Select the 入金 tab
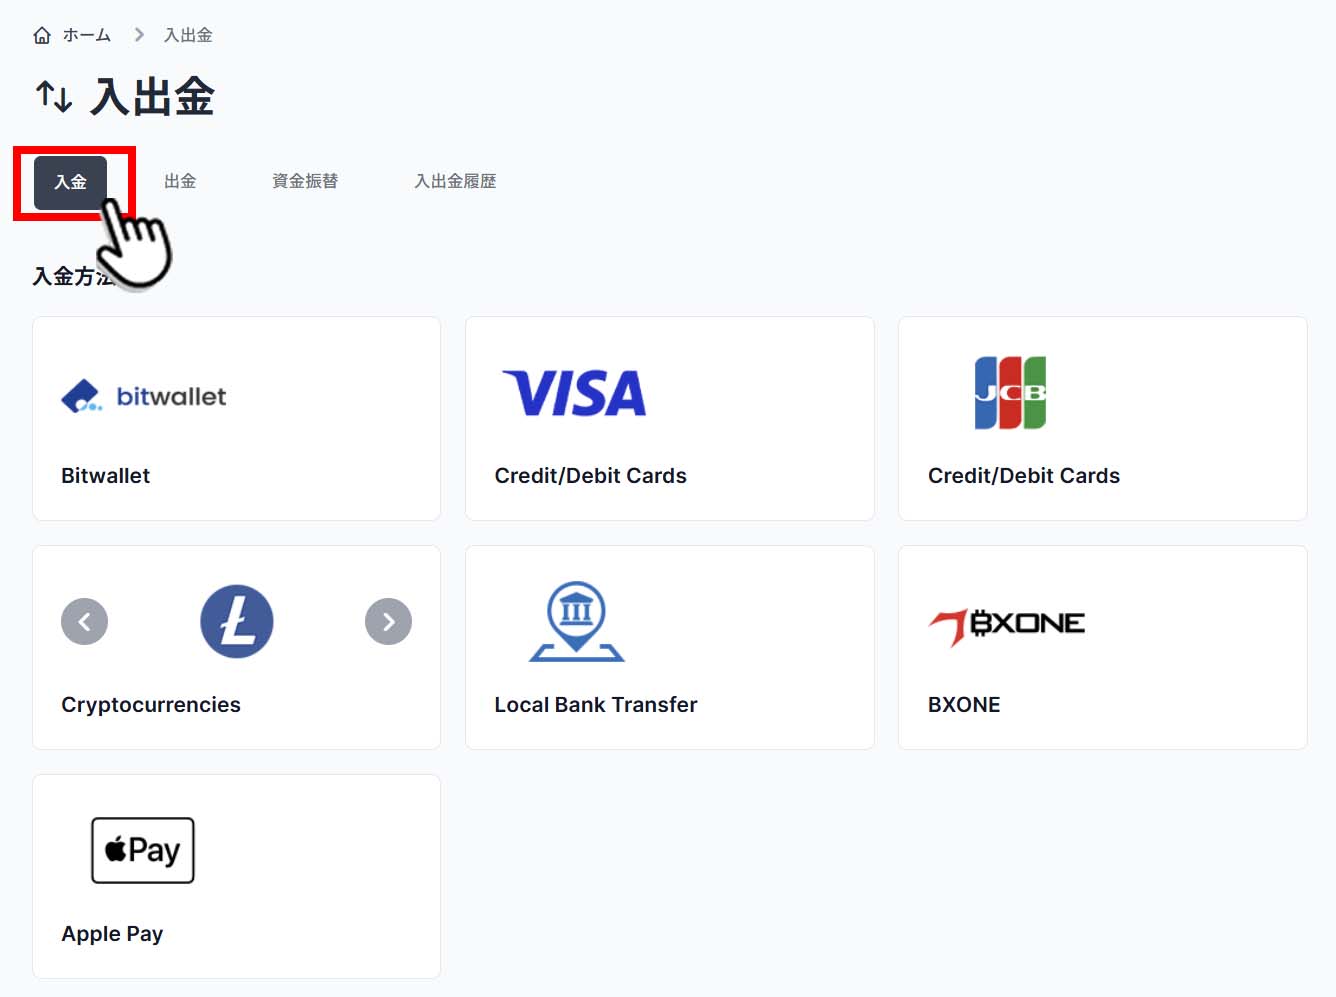The width and height of the screenshot is (1336, 997). (x=71, y=182)
